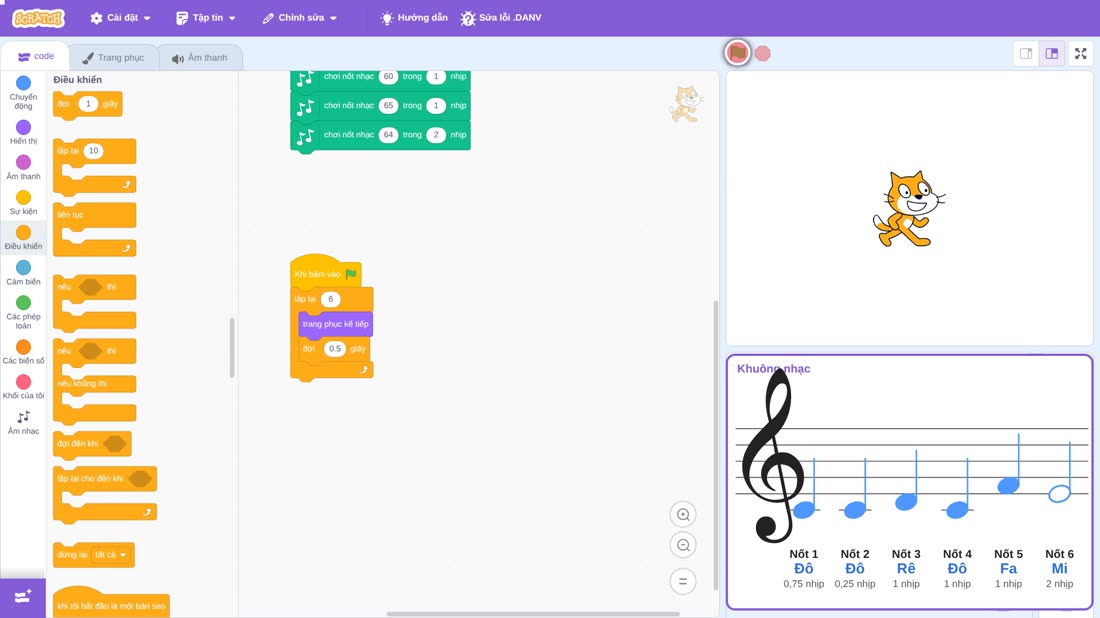The height and width of the screenshot is (618, 1100).
Task: Click the 'trang phục kế tiếp' block
Action: coord(335,324)
